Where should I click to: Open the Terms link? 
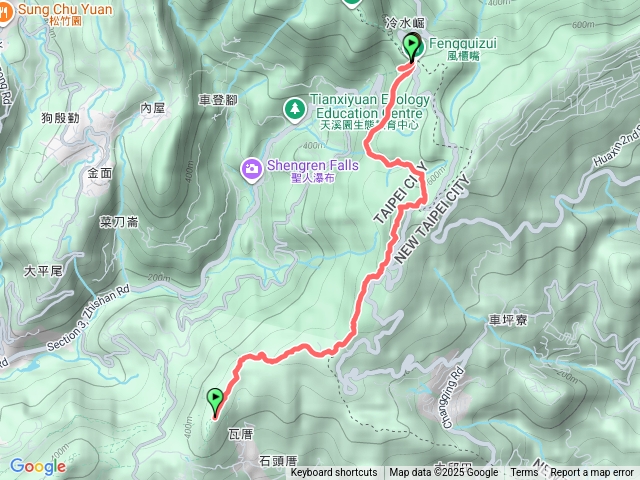point(524,472)
